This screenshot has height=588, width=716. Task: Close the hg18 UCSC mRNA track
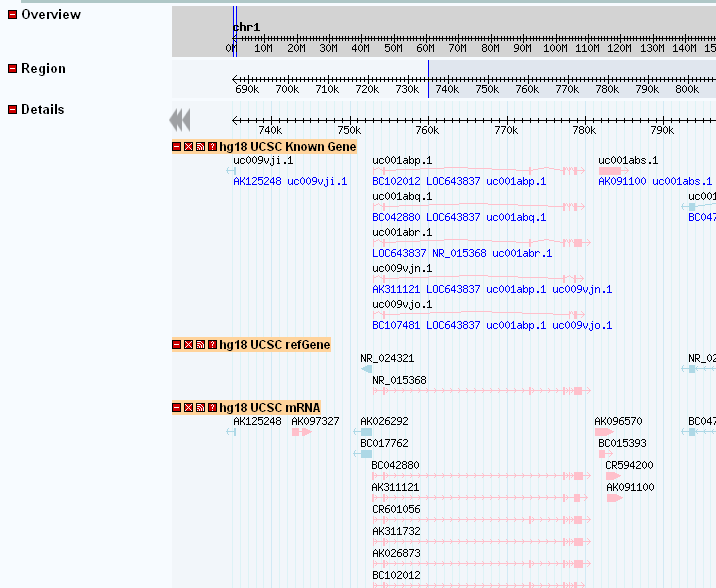pos(188,408)
